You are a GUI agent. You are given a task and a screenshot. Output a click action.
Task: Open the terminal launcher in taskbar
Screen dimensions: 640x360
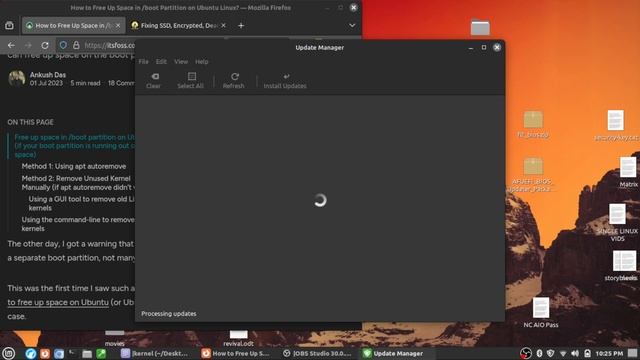[x=73, y=353]
